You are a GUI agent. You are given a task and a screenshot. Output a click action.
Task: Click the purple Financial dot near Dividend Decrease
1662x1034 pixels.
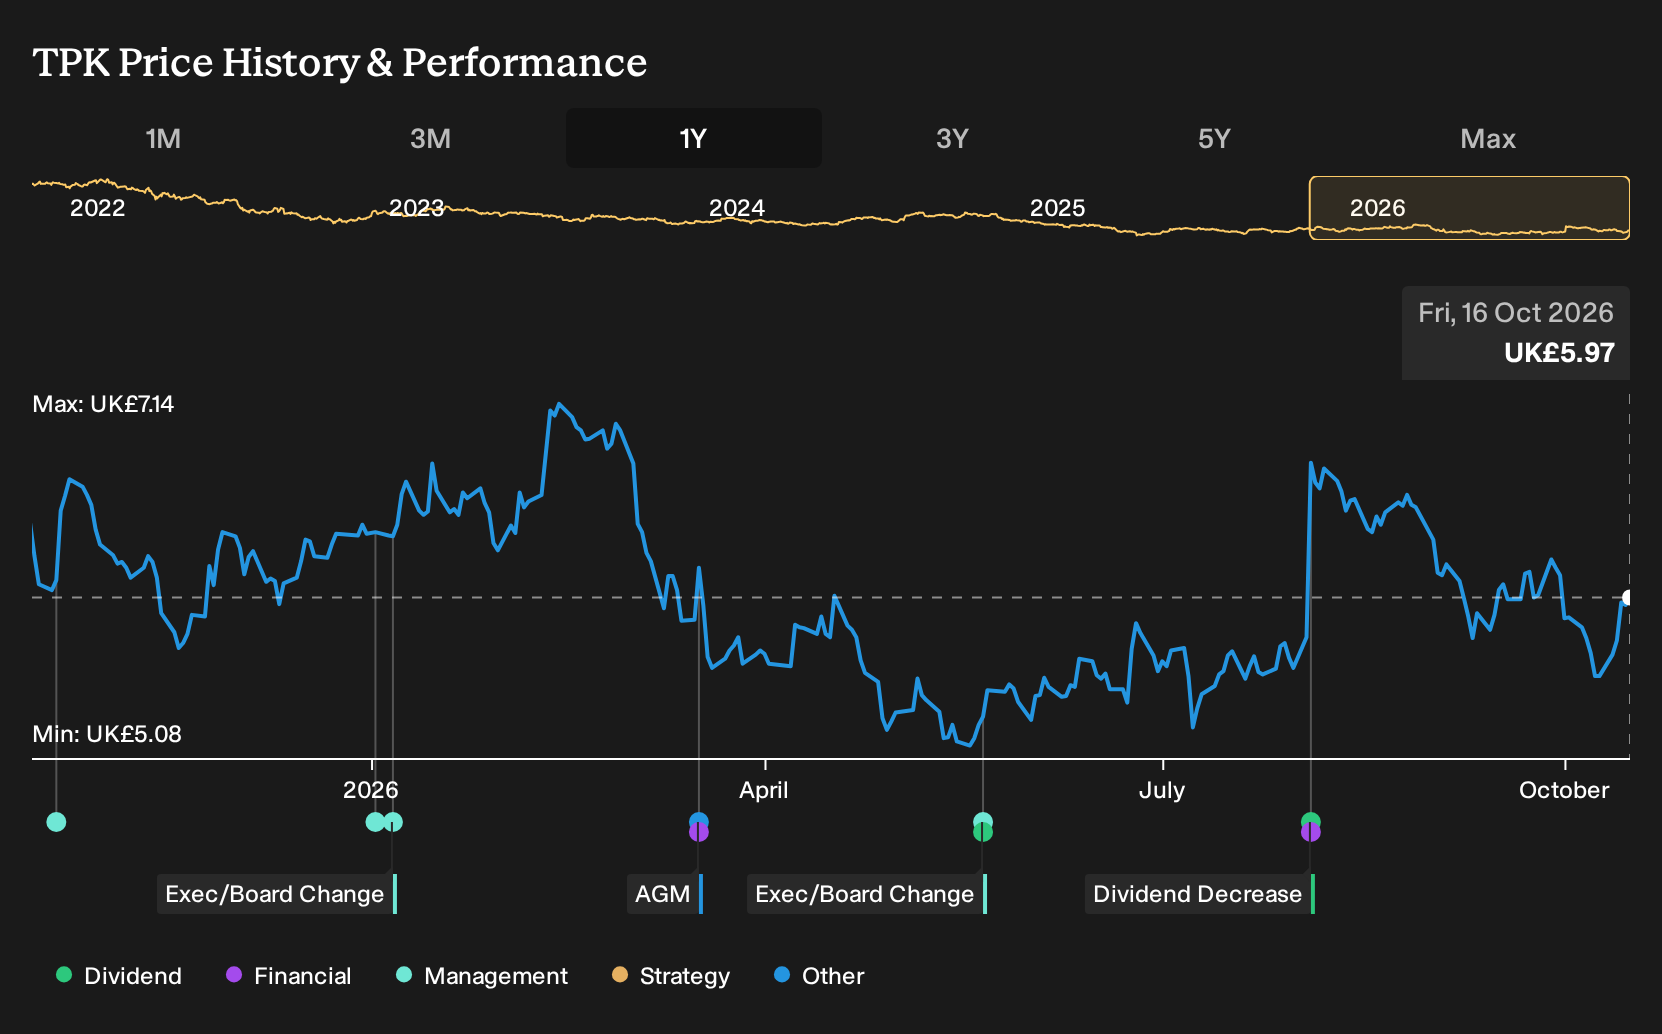(x=1311, y=833)
